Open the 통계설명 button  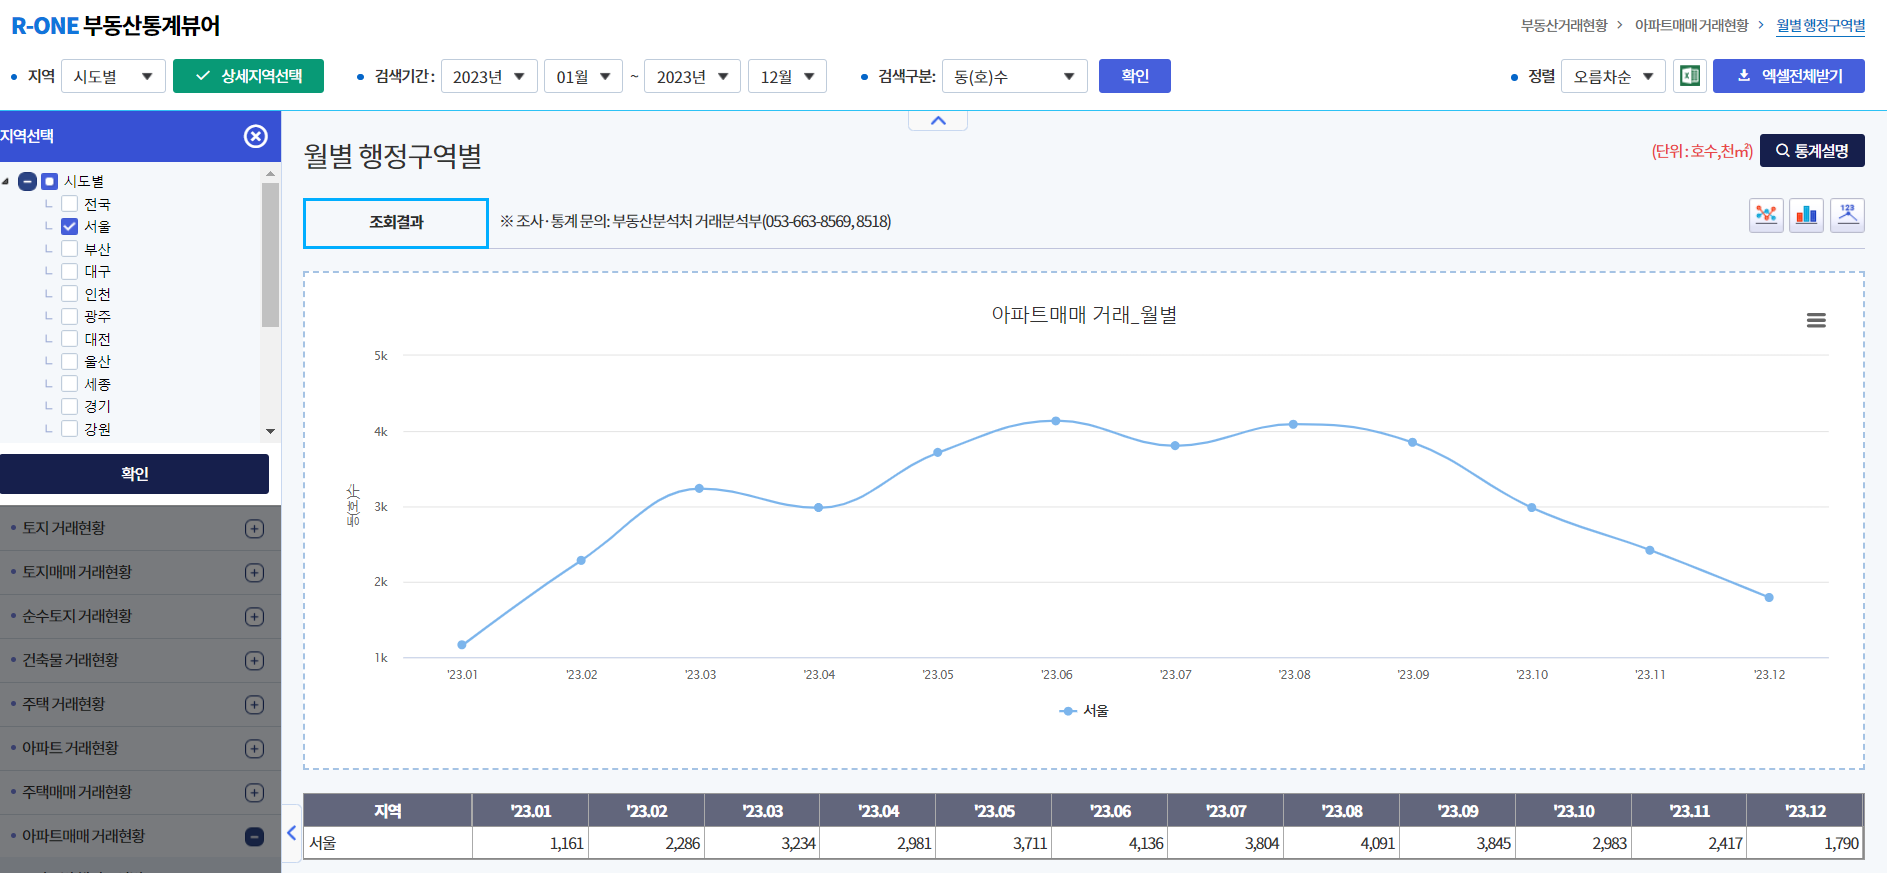tap(1812, 151)
